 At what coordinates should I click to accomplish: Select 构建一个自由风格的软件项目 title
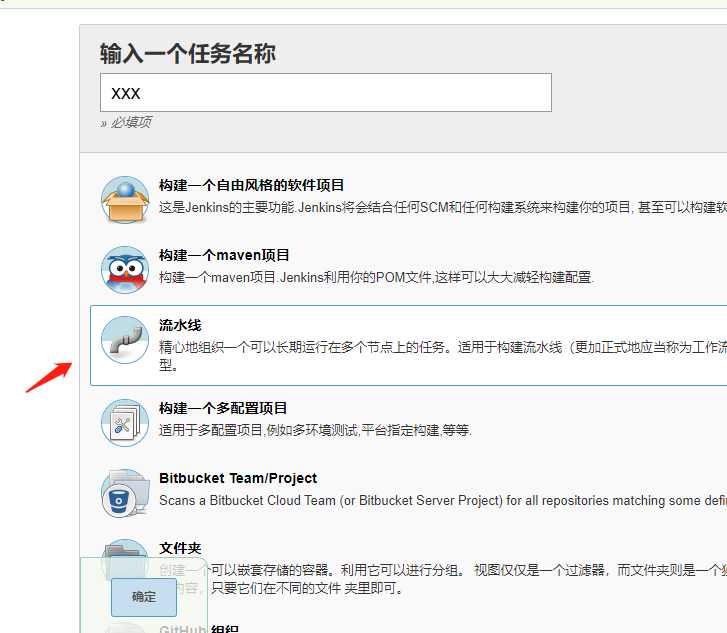coord(251,185)
